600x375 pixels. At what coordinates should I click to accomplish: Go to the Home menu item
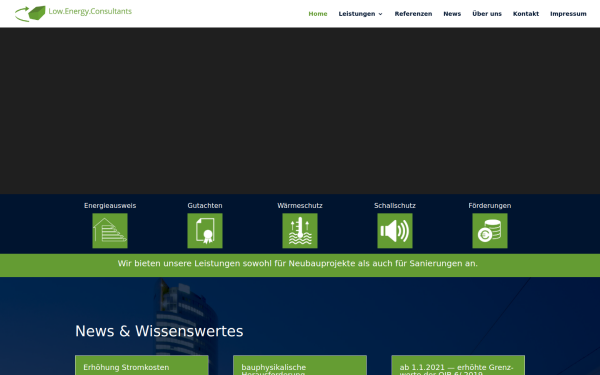(318, 14)
